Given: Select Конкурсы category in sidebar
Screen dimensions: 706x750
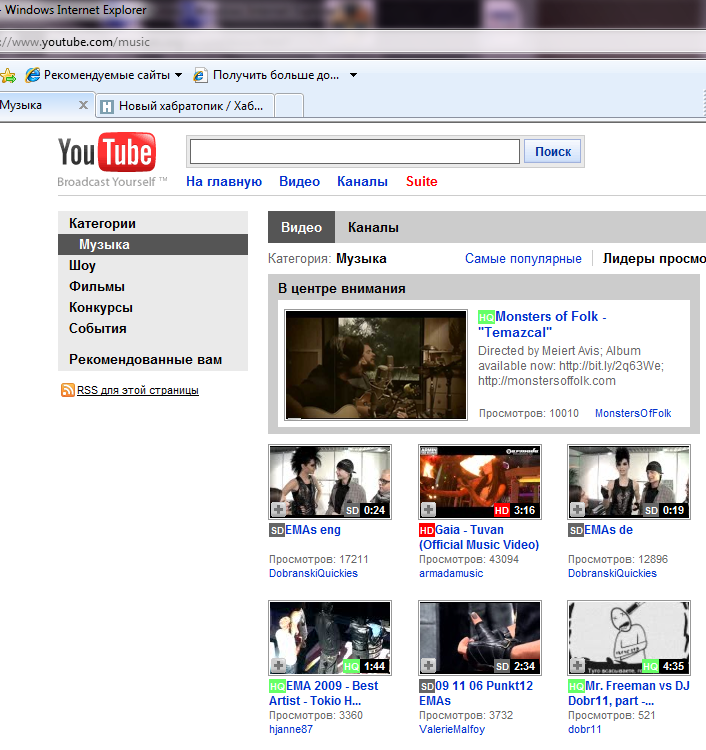Looking at the screenshot, I should coord(100,308).
